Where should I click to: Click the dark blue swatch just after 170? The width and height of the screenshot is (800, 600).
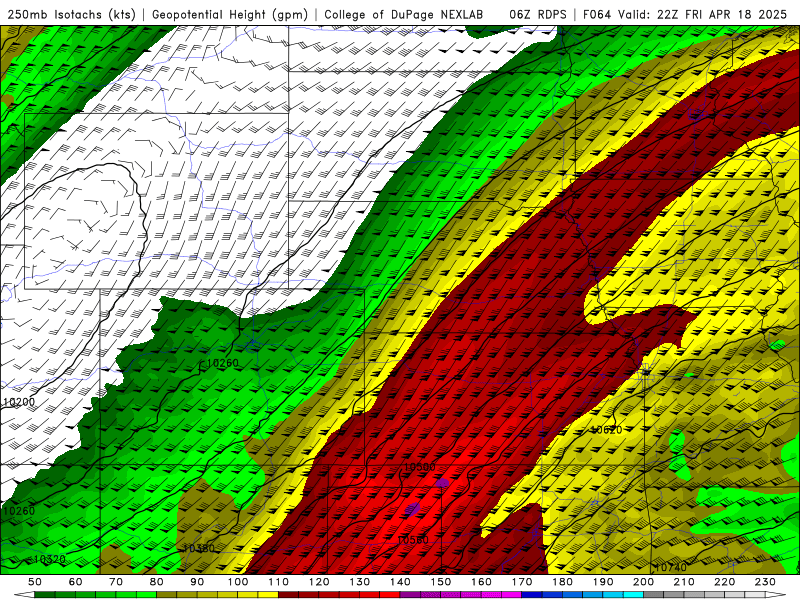point(532,595)
